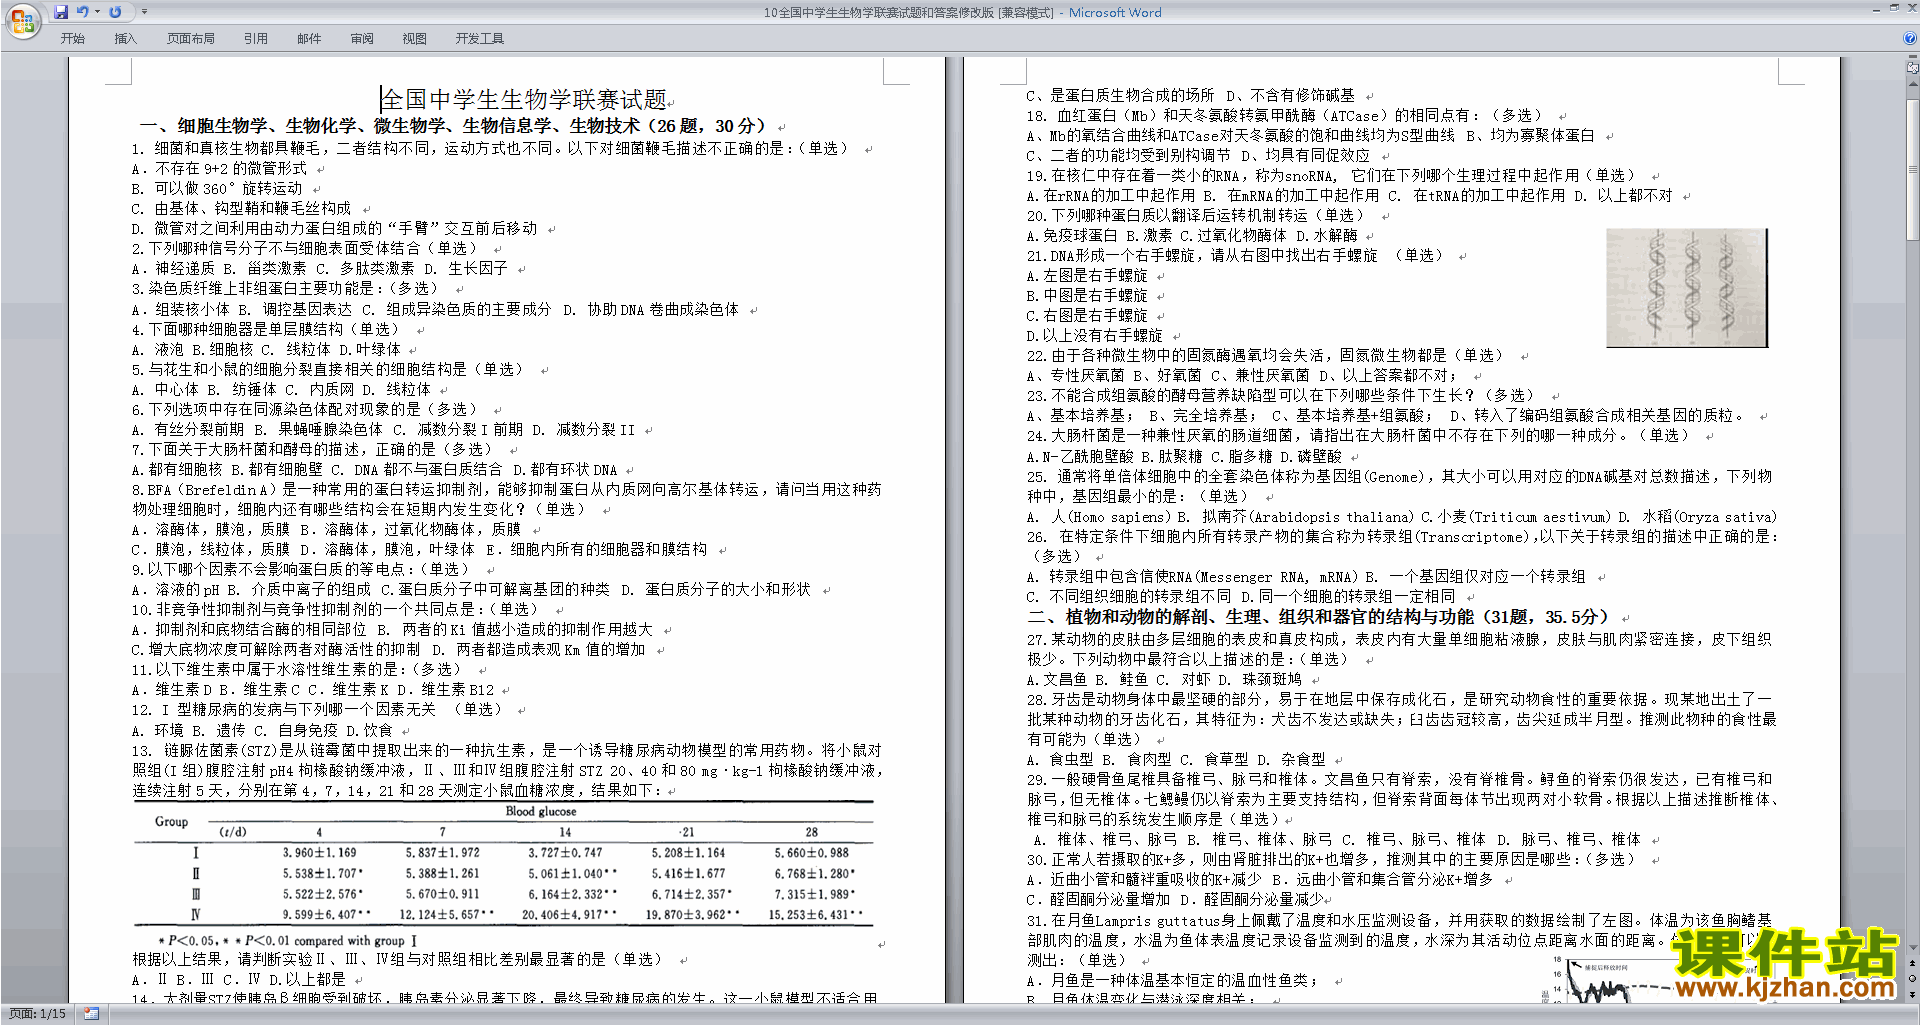Image resolution: width=1920 pixels, height=1025 pixels.
Task: Click the vertical scrollbar down arrow
Action: pos(1912,948)
